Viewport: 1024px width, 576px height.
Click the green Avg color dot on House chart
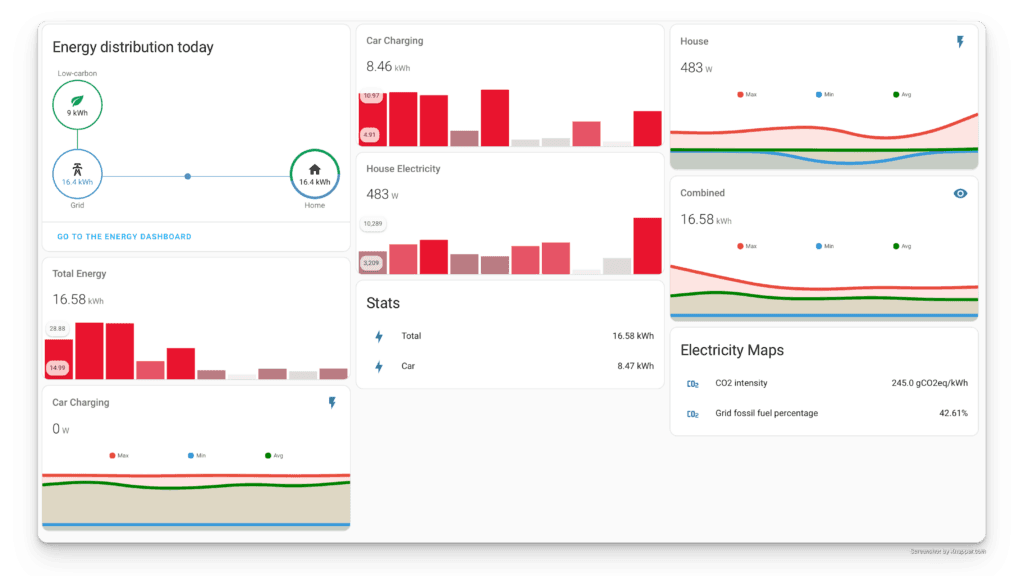click(894, 94)
